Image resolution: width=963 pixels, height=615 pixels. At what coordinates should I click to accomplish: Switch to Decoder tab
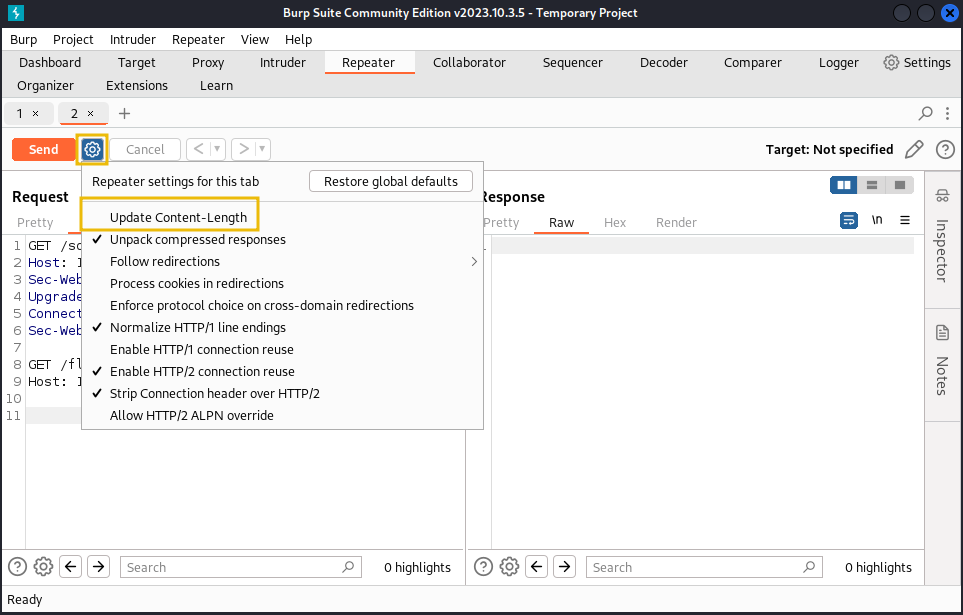(664, 63)
